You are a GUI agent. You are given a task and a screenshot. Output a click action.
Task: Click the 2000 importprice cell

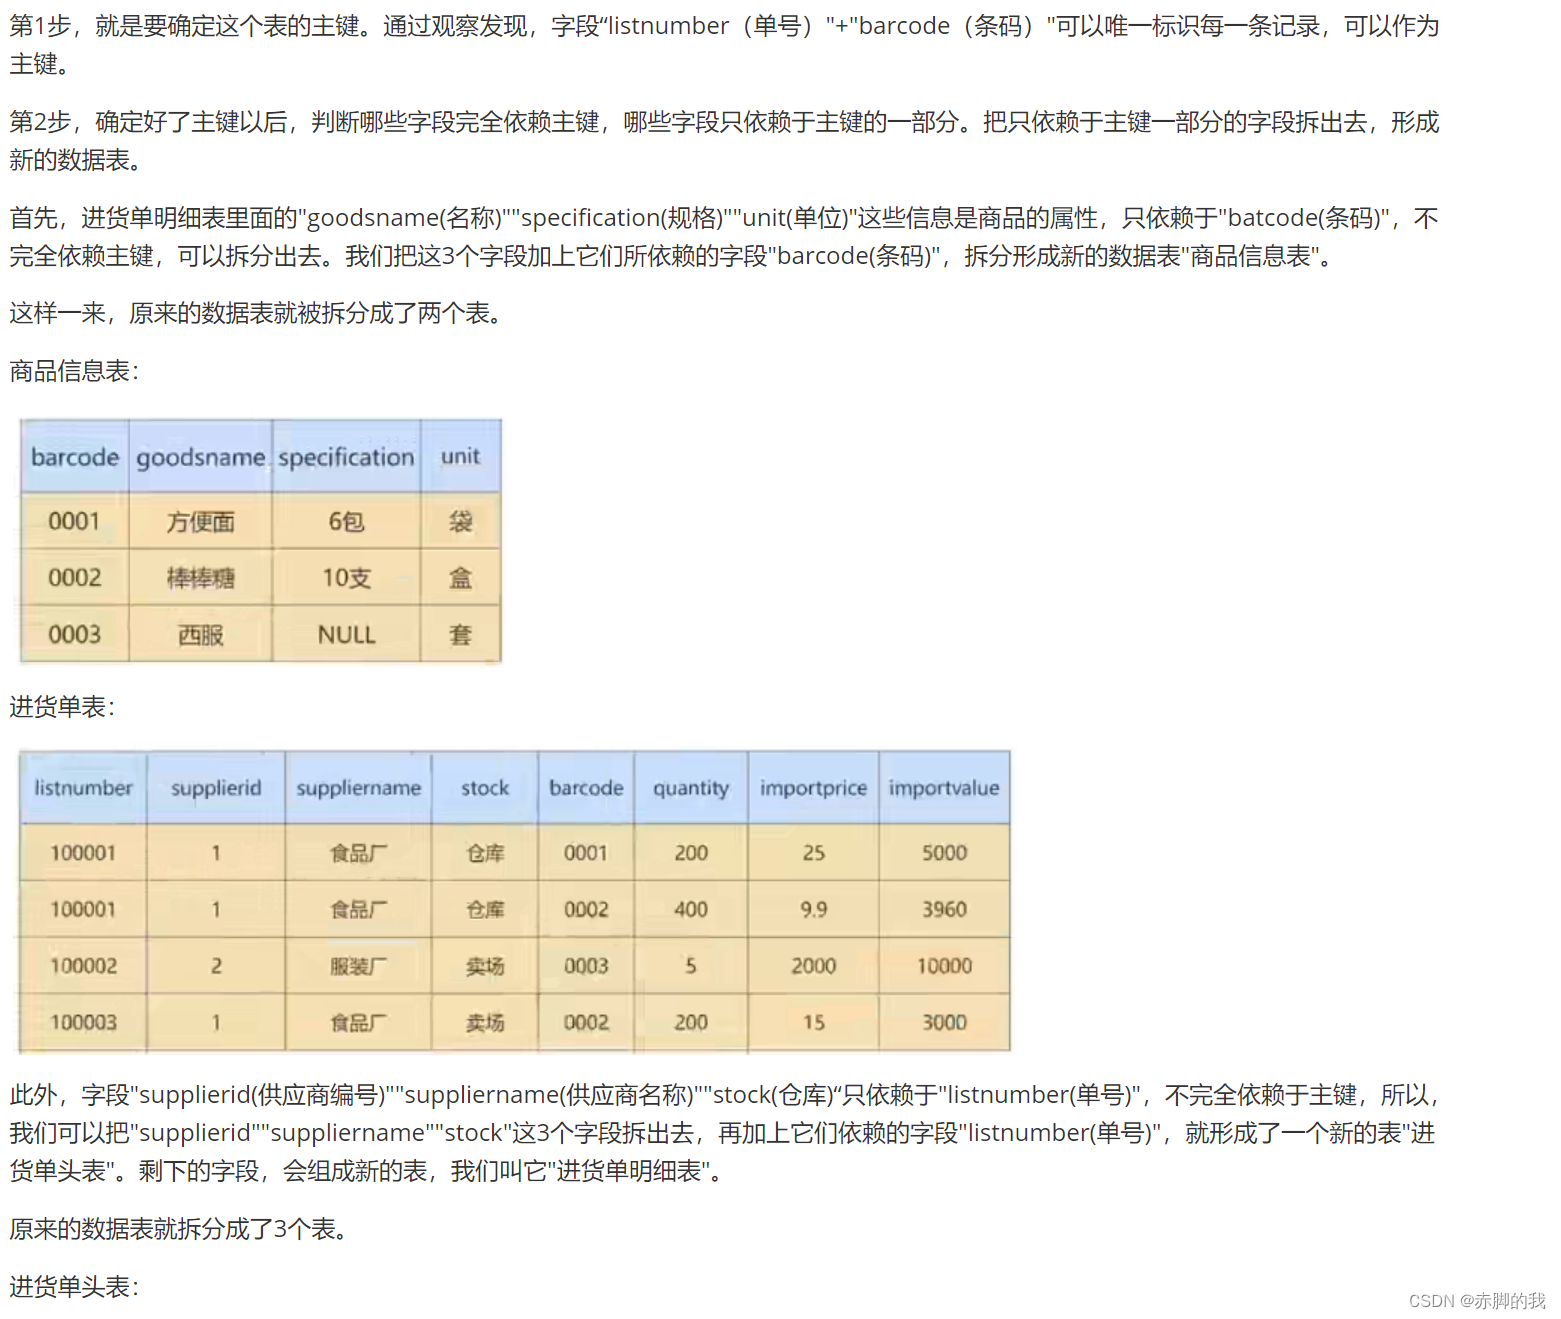tap(812, 965)
